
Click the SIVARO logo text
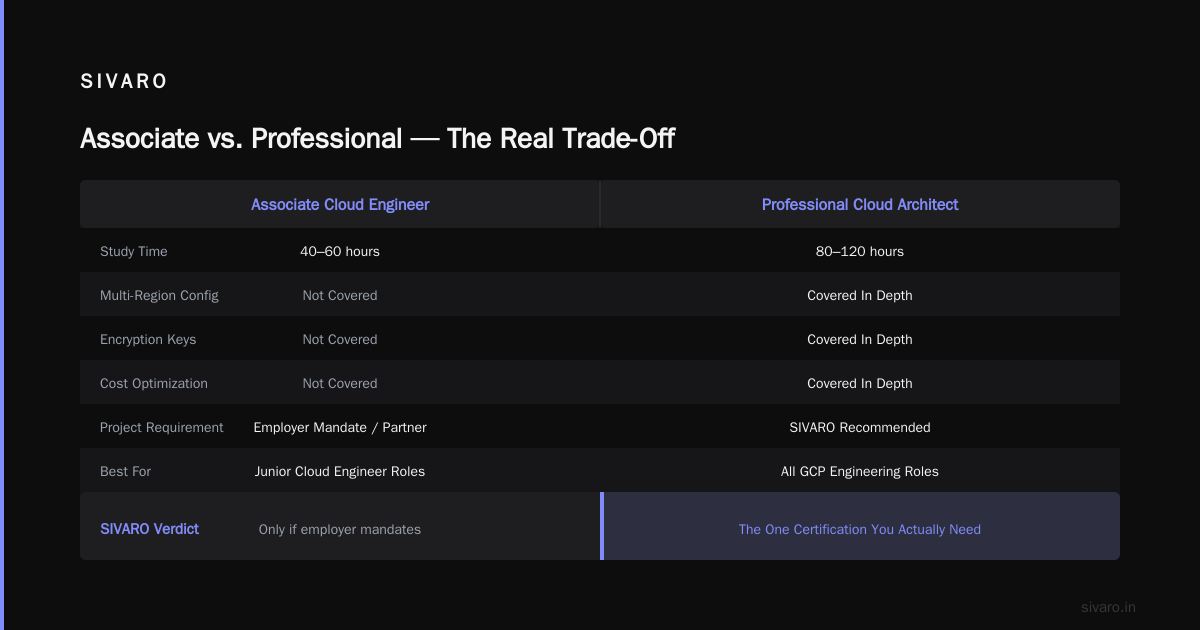coord(124,82)
